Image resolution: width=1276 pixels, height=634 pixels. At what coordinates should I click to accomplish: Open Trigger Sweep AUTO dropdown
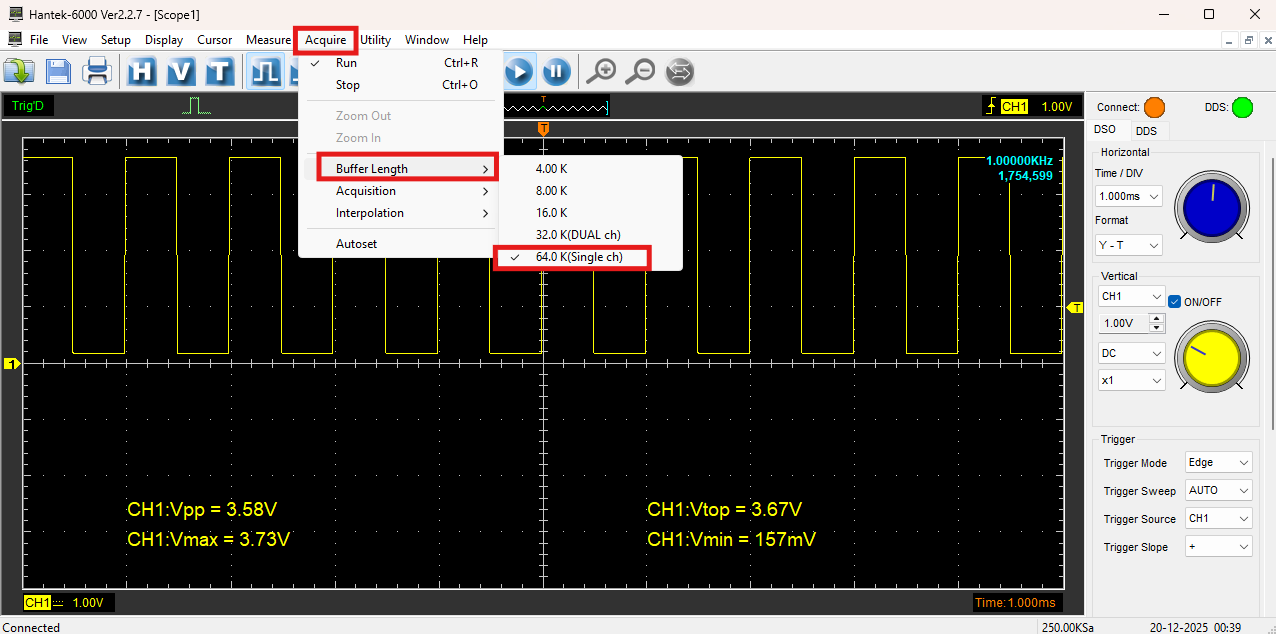click(1218, 491)
